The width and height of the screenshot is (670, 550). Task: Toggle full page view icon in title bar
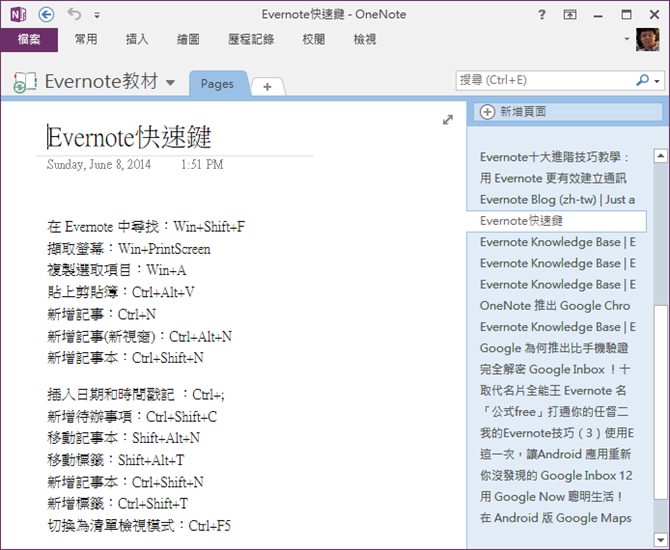pos(570,15)
